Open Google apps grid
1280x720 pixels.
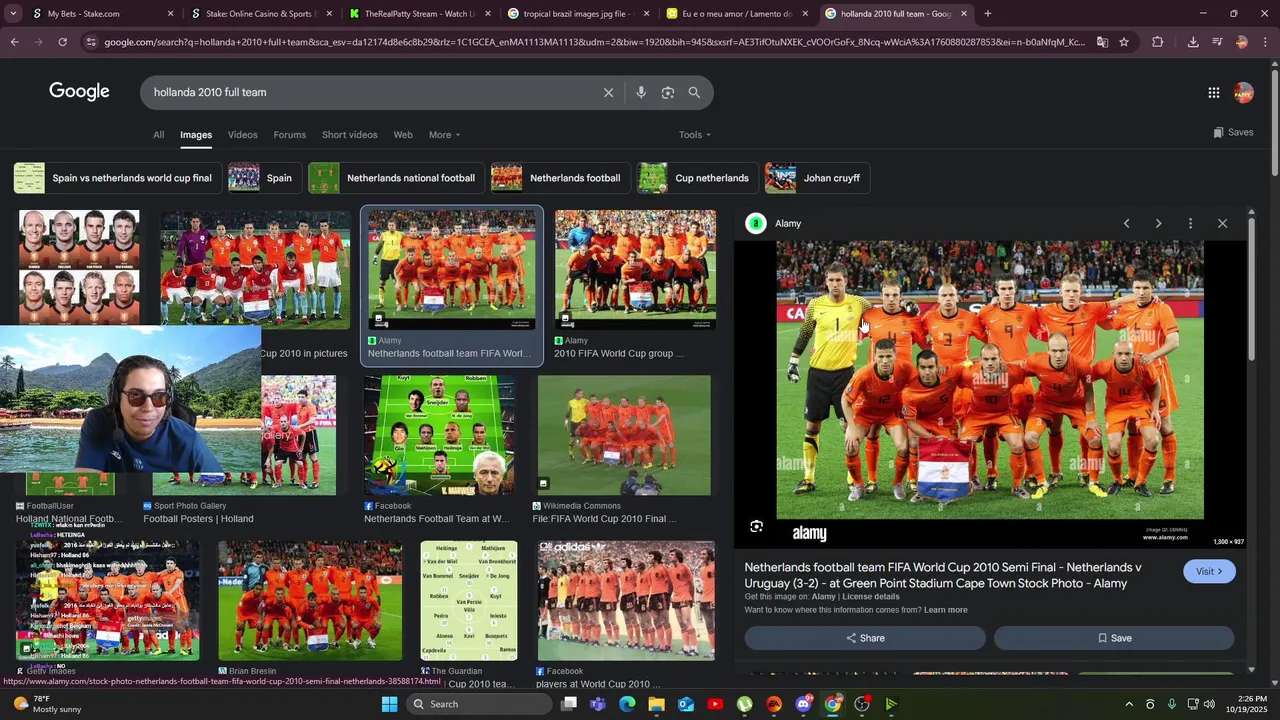pyautogui.click(x=1213, y=92)
